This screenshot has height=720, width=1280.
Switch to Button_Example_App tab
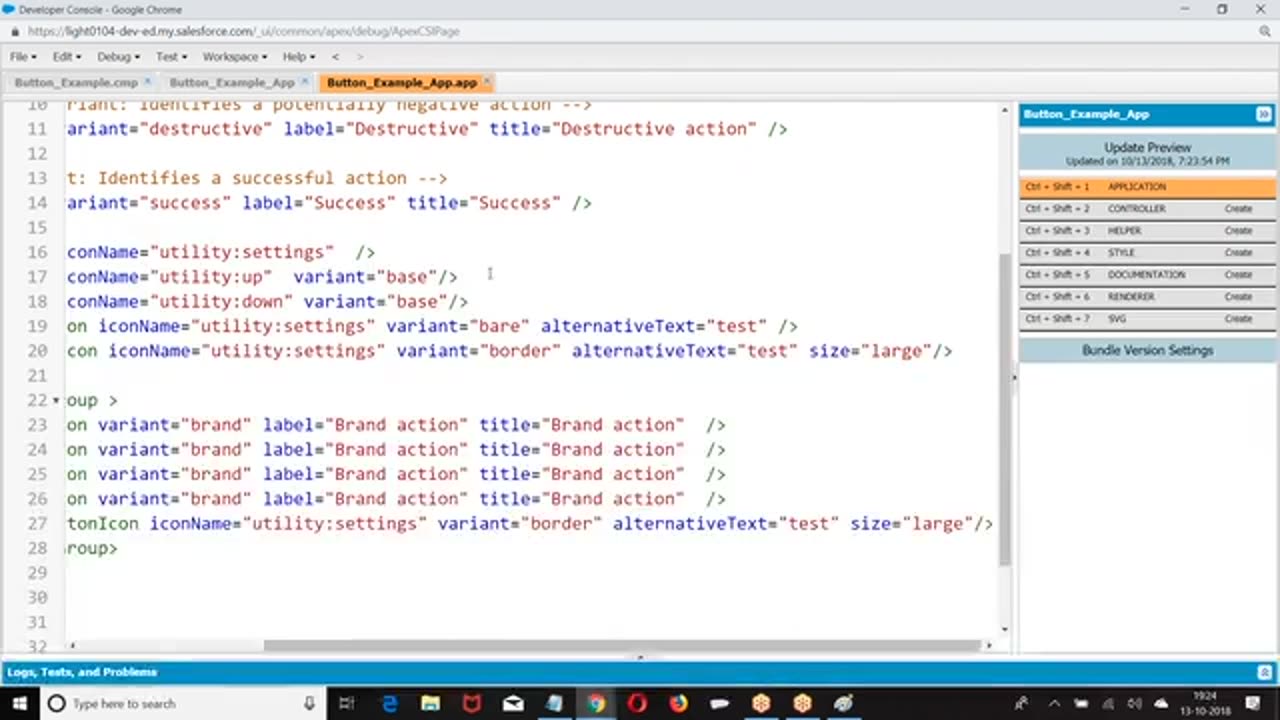coord(232,83)
